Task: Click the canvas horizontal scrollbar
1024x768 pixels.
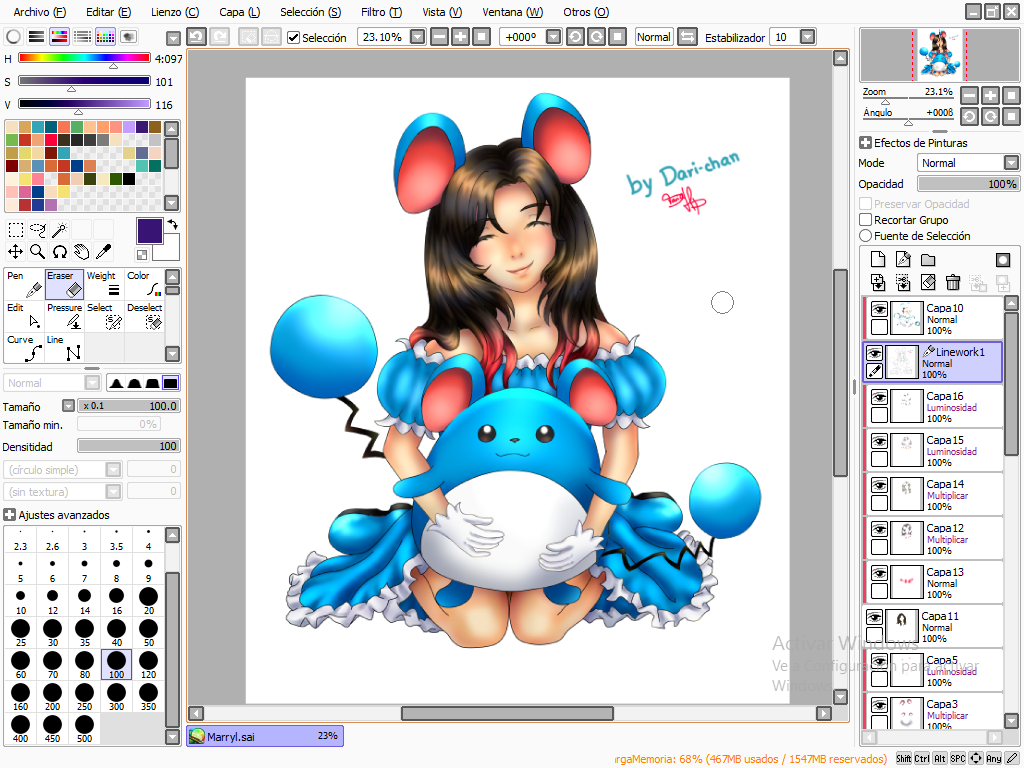Action: point(507,713)
